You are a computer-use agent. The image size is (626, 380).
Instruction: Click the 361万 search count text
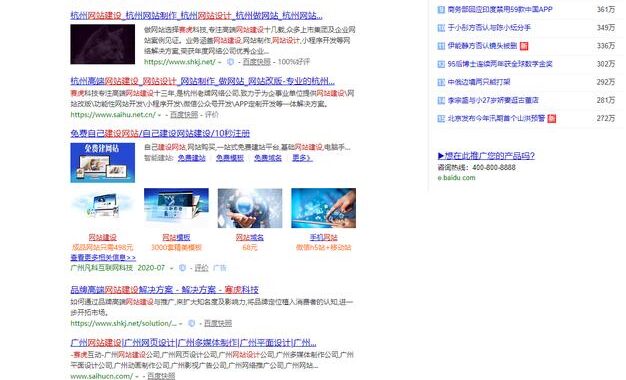point(606,9)
